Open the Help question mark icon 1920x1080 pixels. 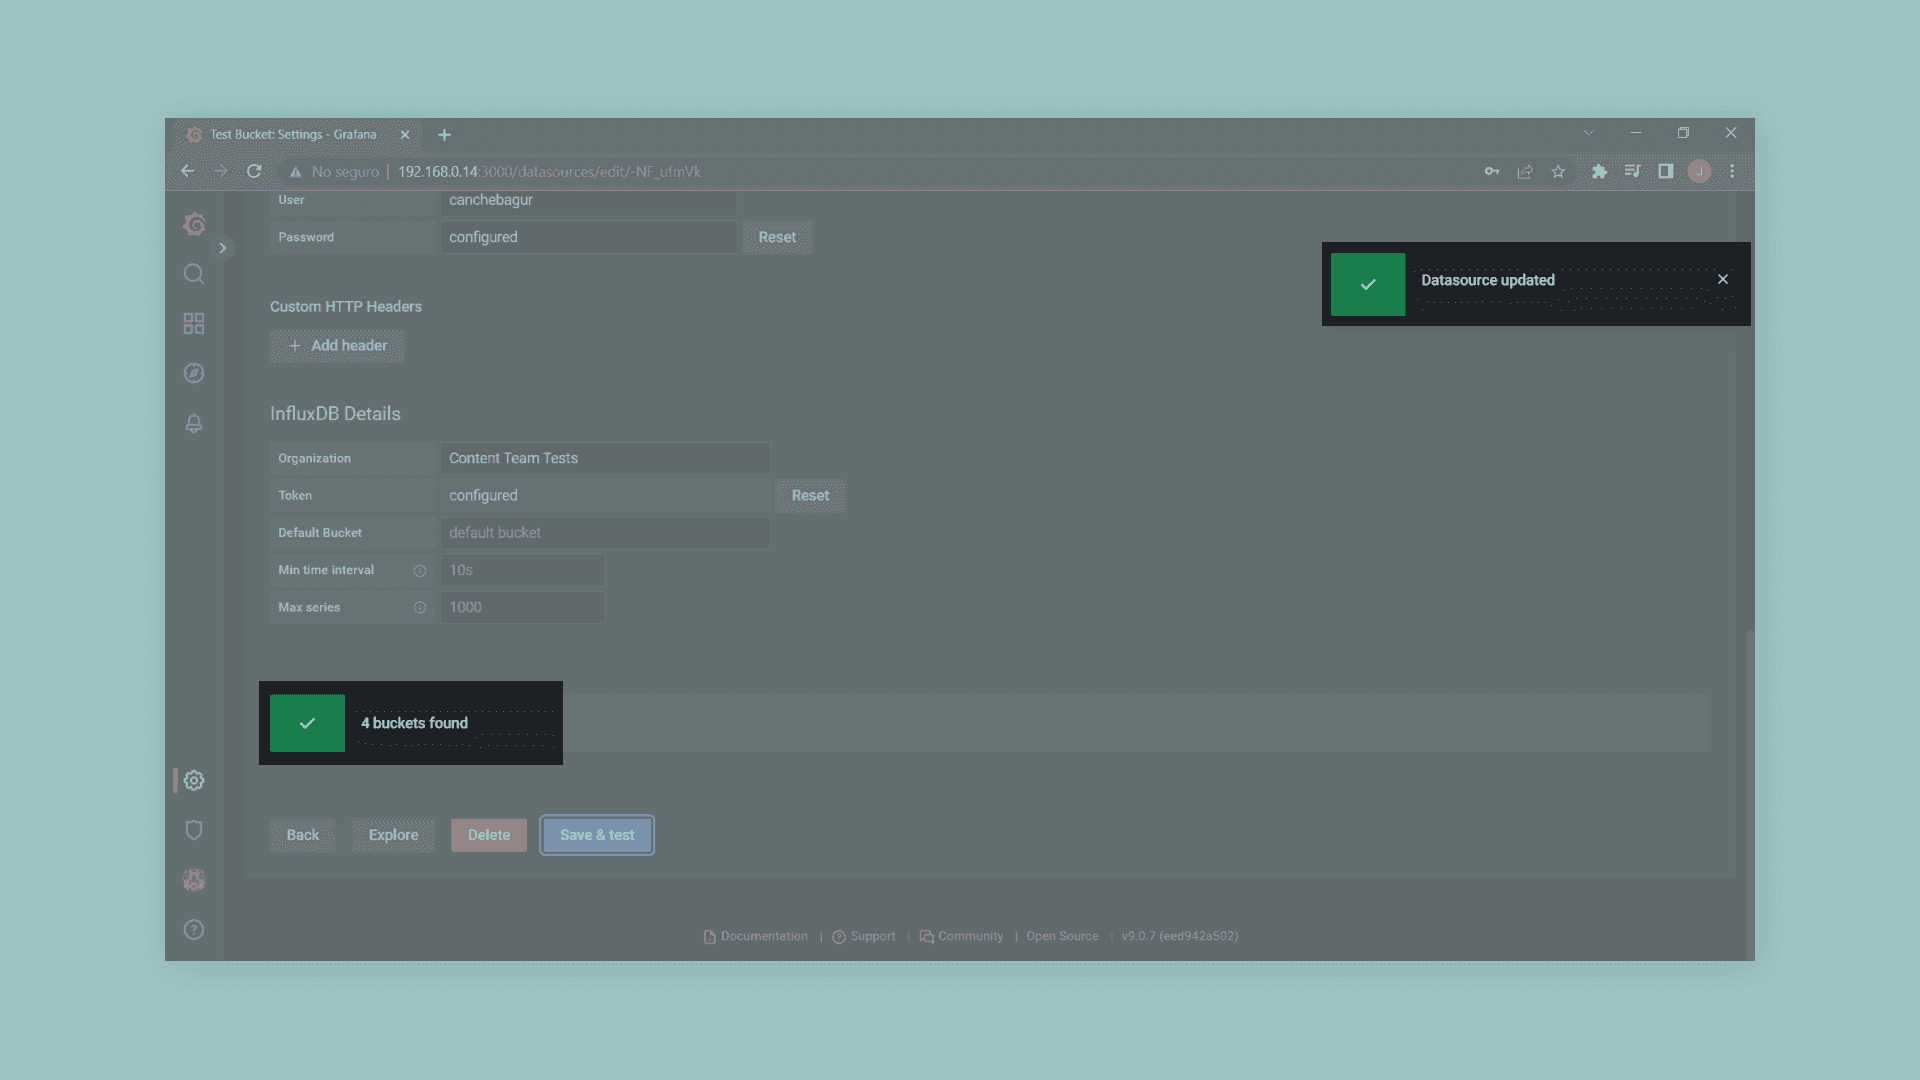point(194,929)
